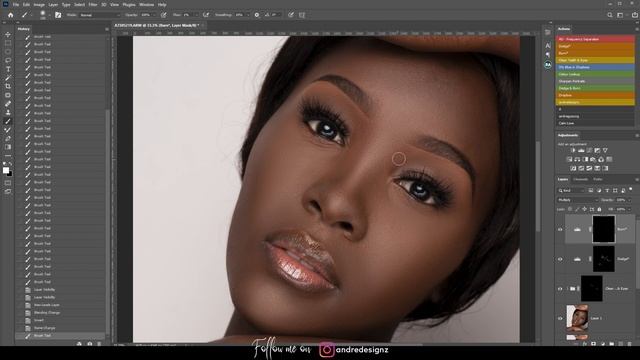Delete layer using trash icon
Image resolution: width=640 pixels, height=360 pixels.
pos(630,344)
